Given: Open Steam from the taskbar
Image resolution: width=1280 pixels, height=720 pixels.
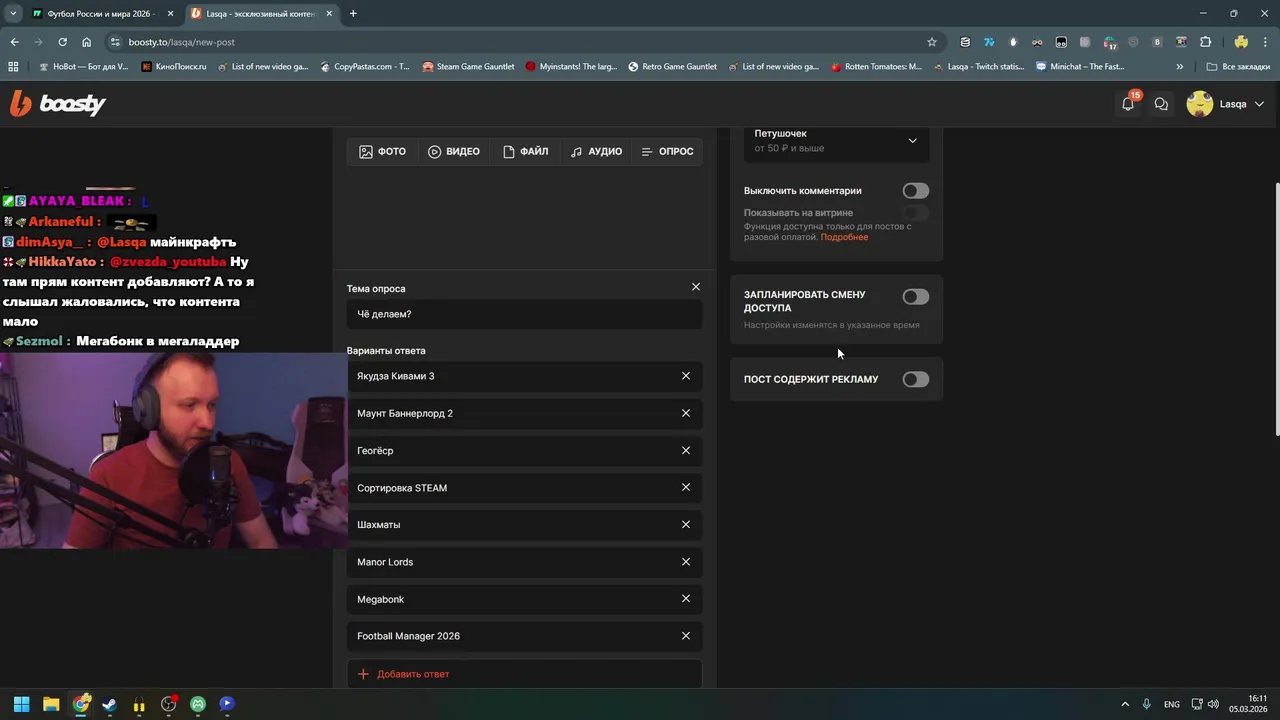Looking at the screenshot, I should click(x=109, y=704).
